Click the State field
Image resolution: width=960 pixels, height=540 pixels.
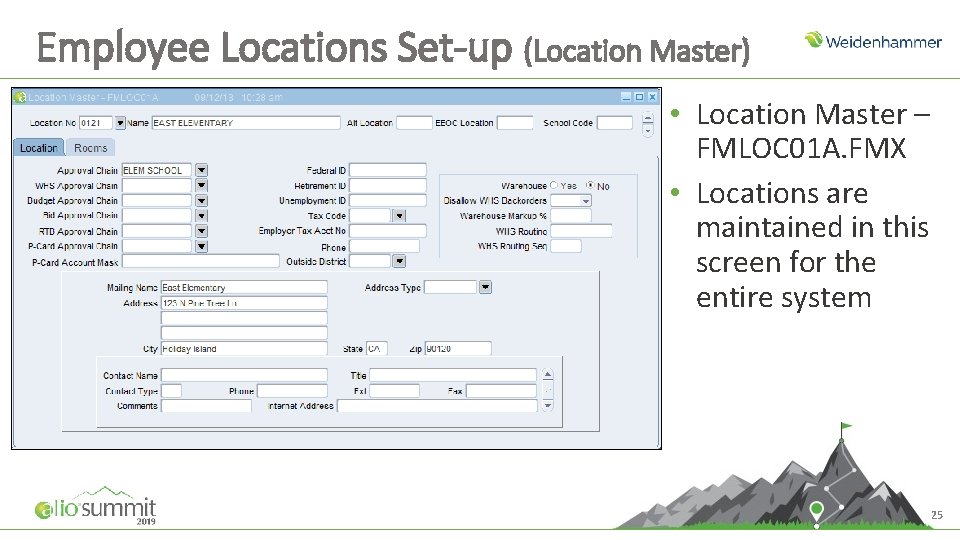pos(377,348)
